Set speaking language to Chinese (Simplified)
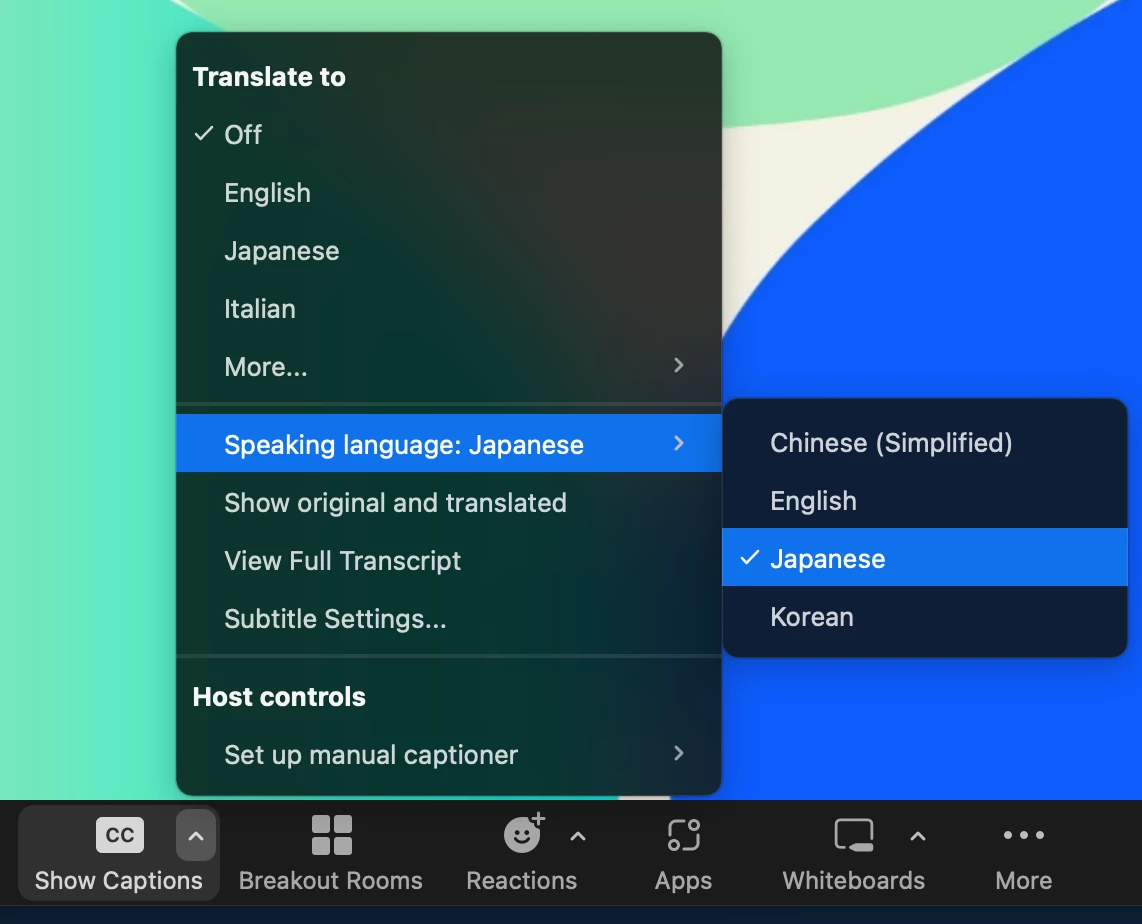This screenshot has width=1142, height=924. click(925, 443)
